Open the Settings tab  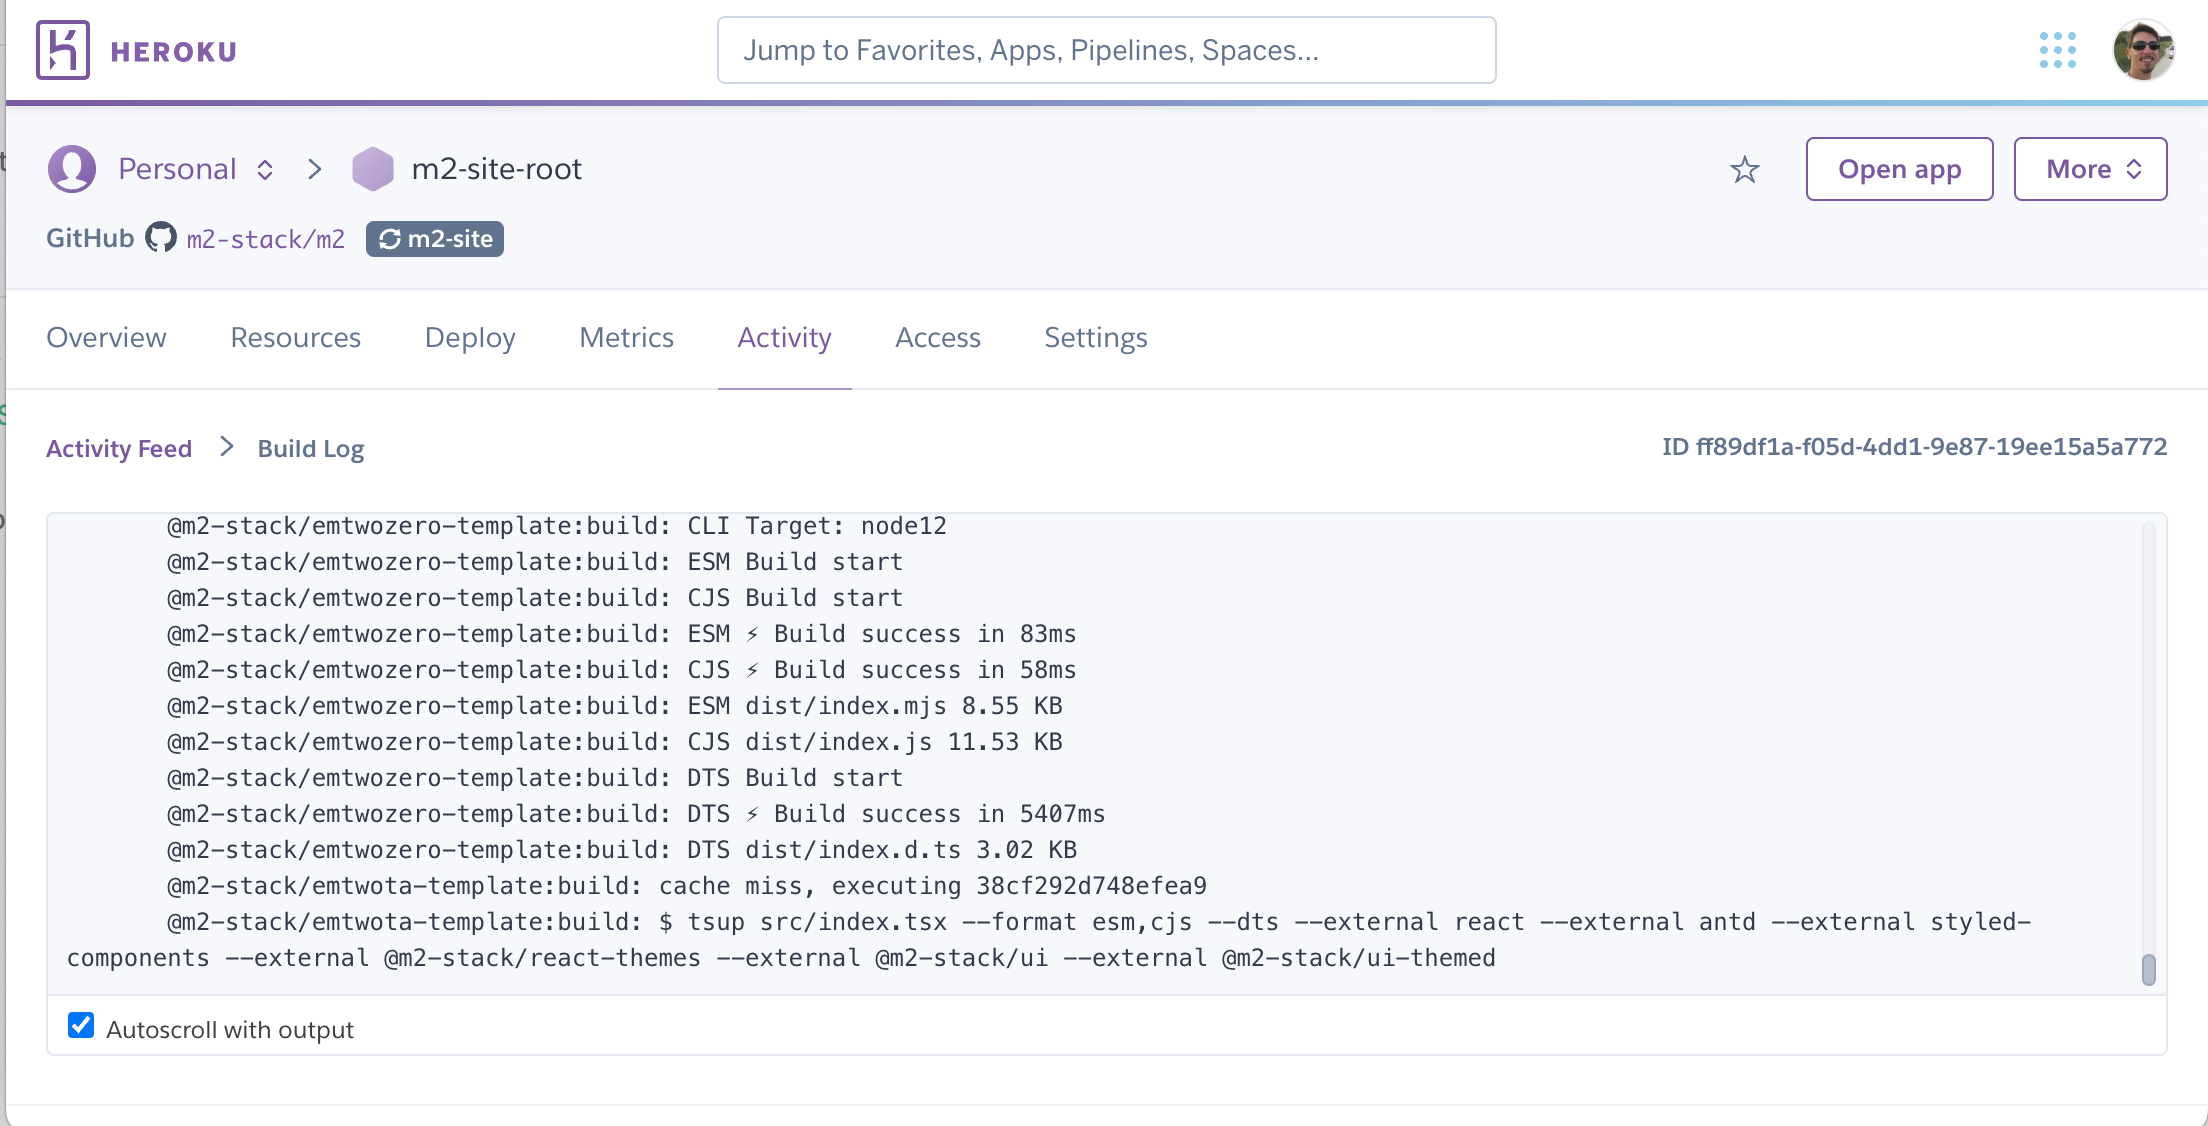pyautogui.click(x=1095, y=337)
